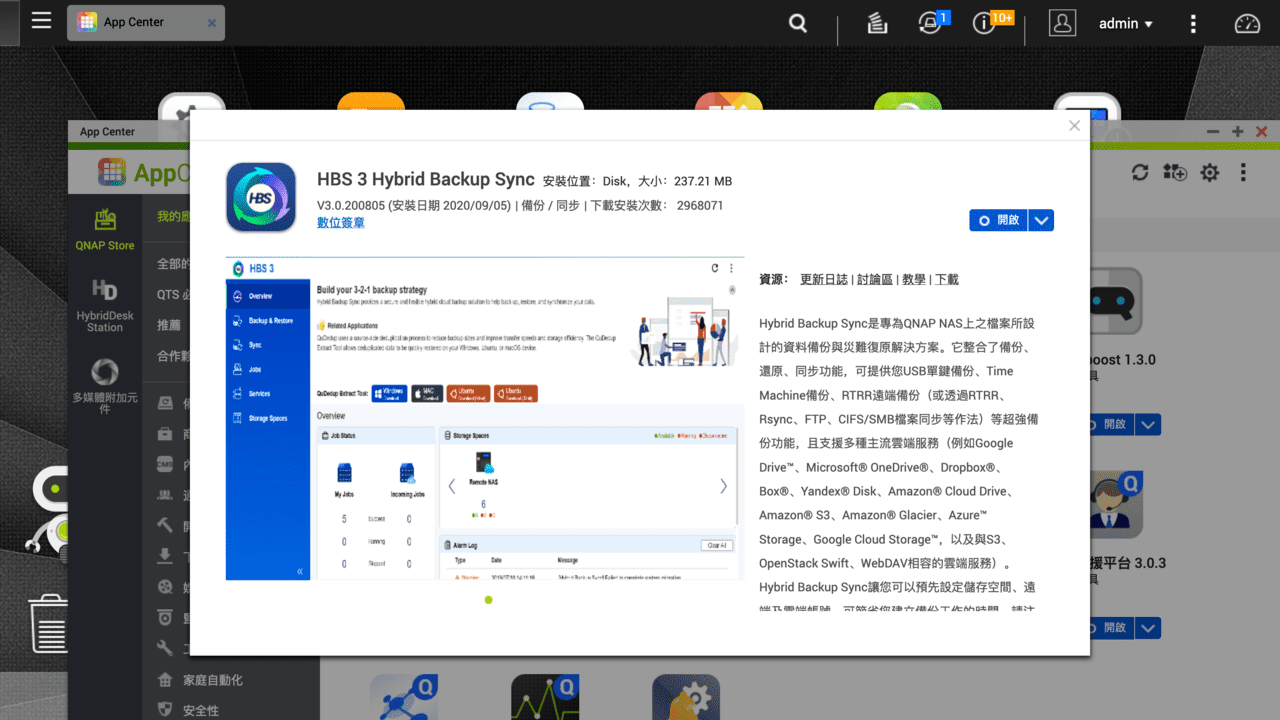Expand the admin account dropdown
1280x720 pixels.
tap(1126, 22)
